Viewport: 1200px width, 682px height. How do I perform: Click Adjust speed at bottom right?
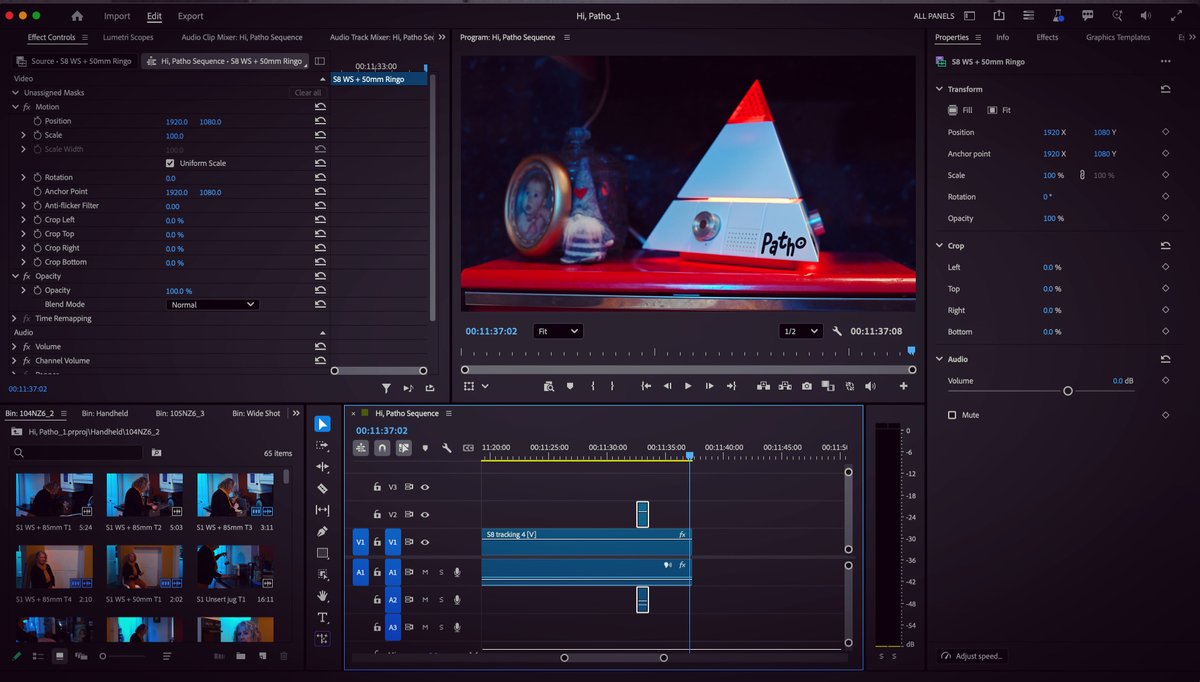pos(971,656)
